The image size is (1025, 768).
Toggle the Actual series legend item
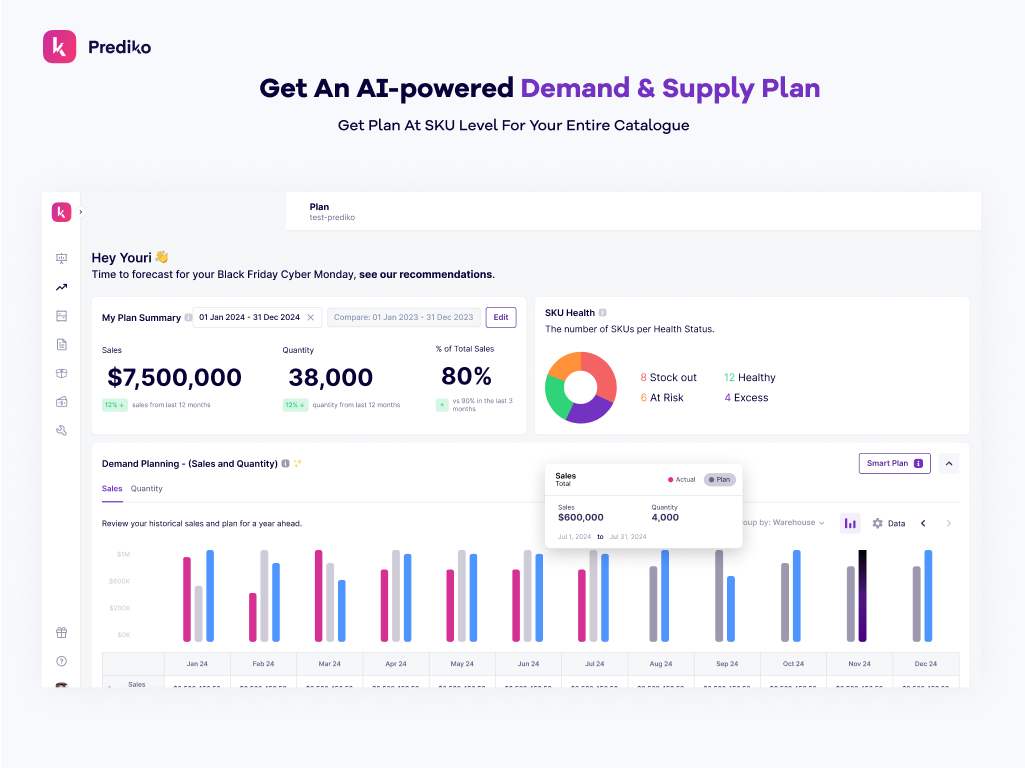tap(681, 480)
